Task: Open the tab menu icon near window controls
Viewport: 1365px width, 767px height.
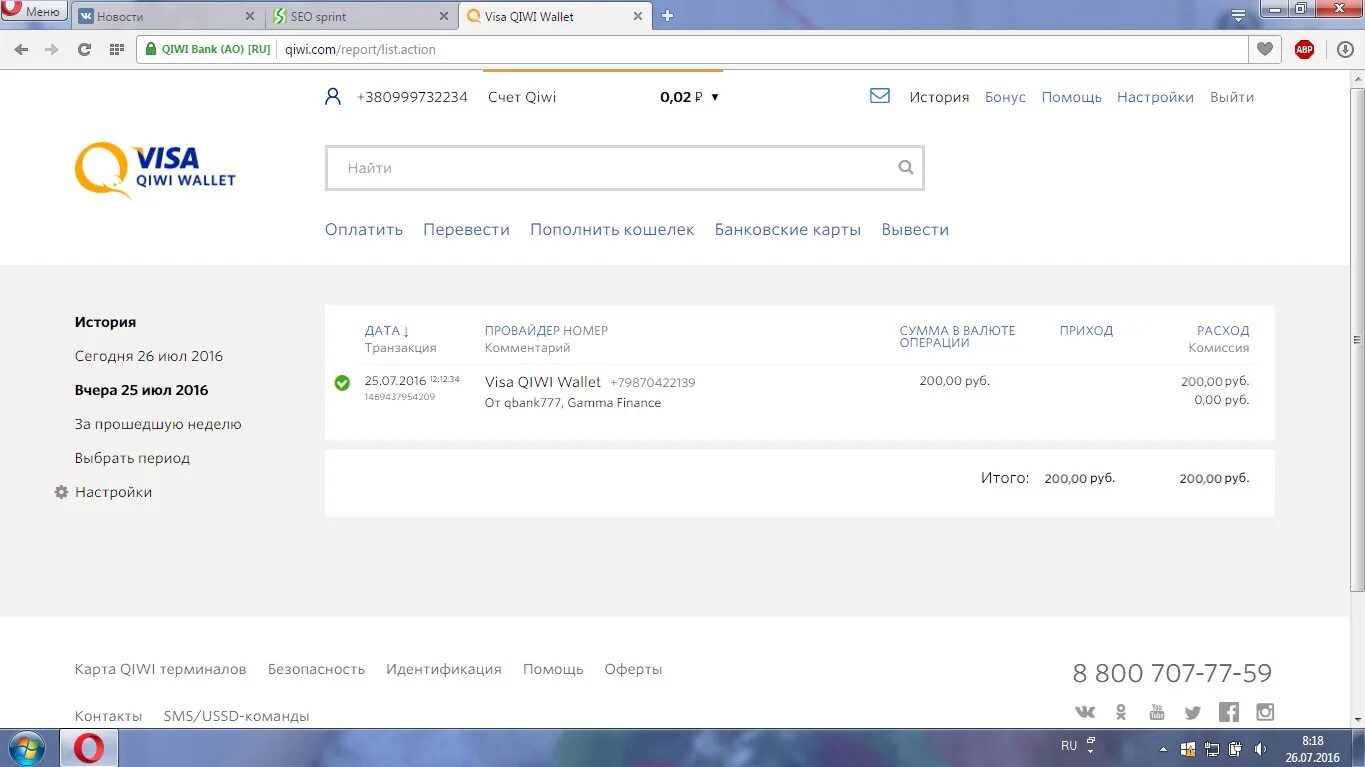Action: pyautogui.click(x=1238, y=15)
